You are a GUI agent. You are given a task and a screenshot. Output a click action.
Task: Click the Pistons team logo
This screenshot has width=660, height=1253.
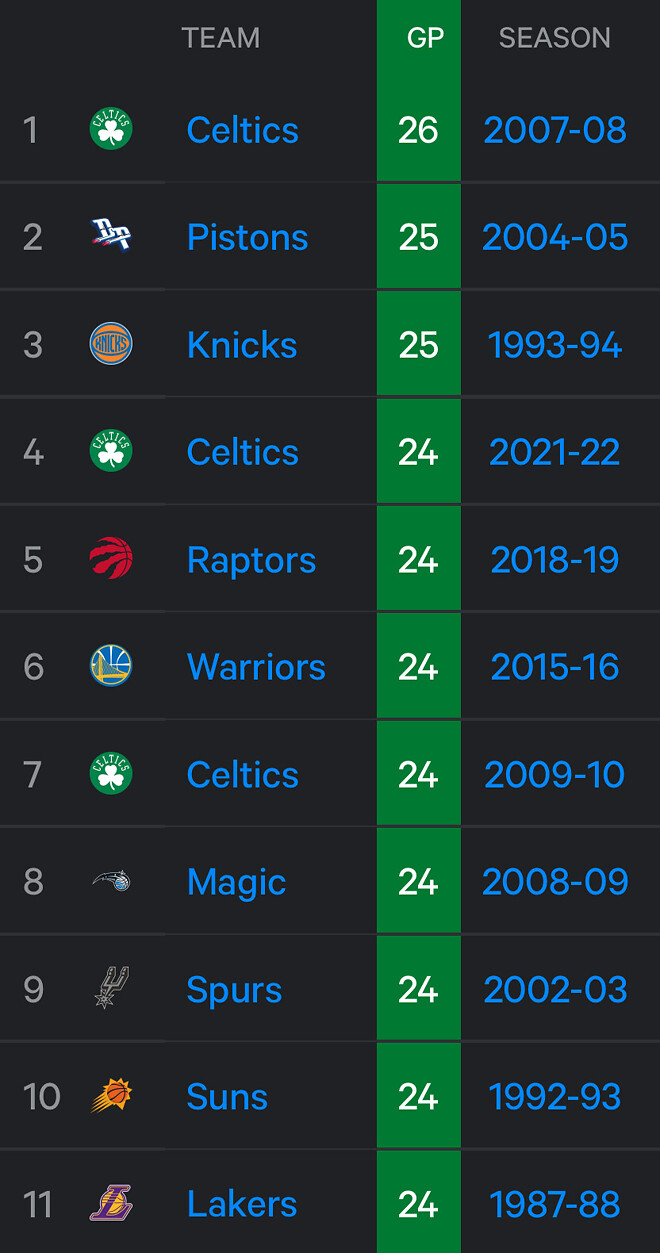111,237
